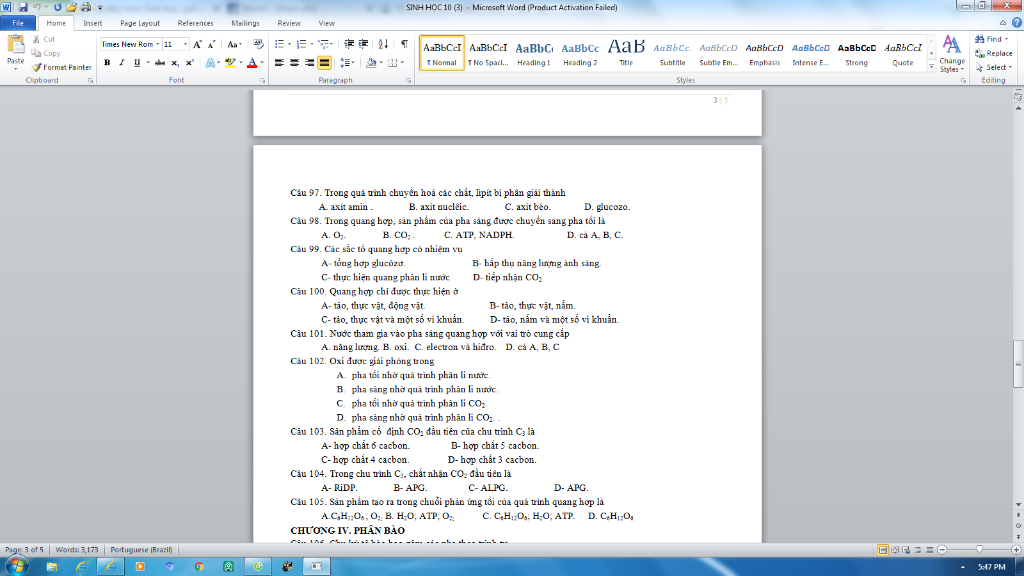Image resolution: width=1024 pixels, height=576 pixels.
Task: Click the Bullets list icon
Action: [280, 44]
